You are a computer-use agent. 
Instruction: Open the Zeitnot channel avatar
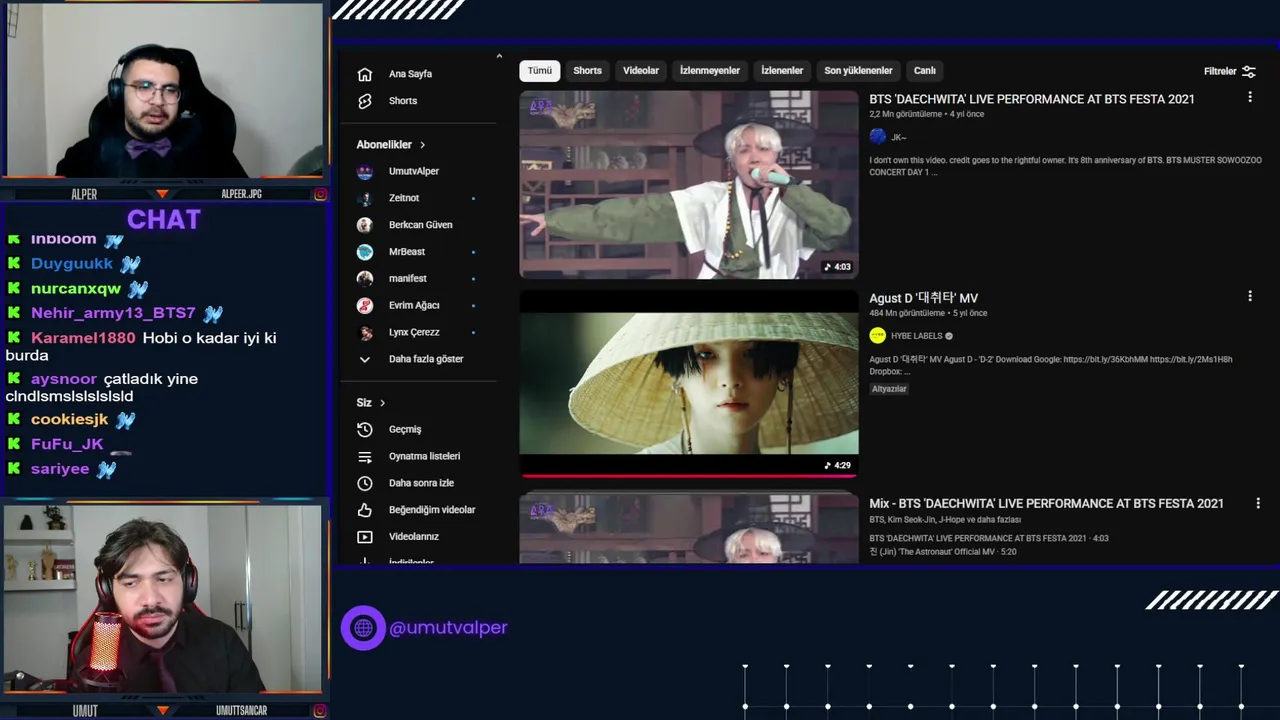coord(365,198)
